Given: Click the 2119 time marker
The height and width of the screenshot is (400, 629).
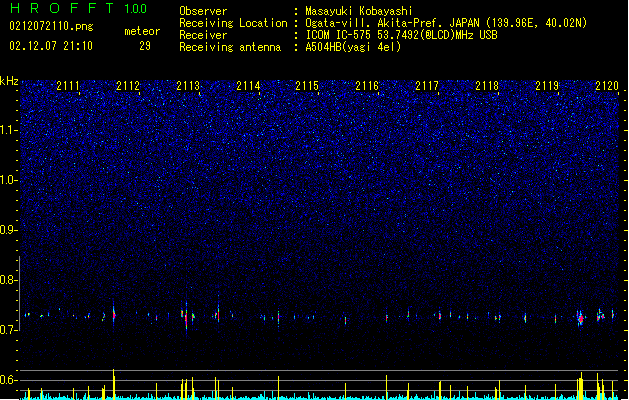Looking at the screenshot, I should pos(547,86).
